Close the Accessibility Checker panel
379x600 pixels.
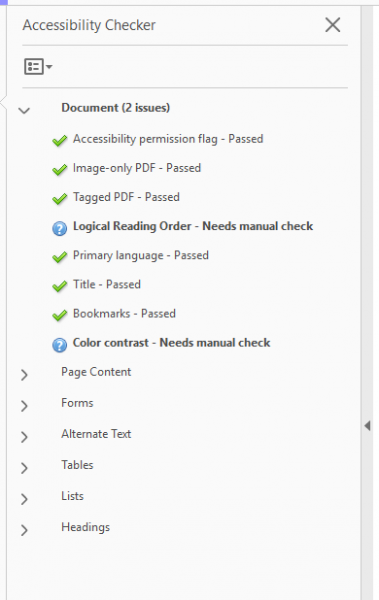(332, 25)
